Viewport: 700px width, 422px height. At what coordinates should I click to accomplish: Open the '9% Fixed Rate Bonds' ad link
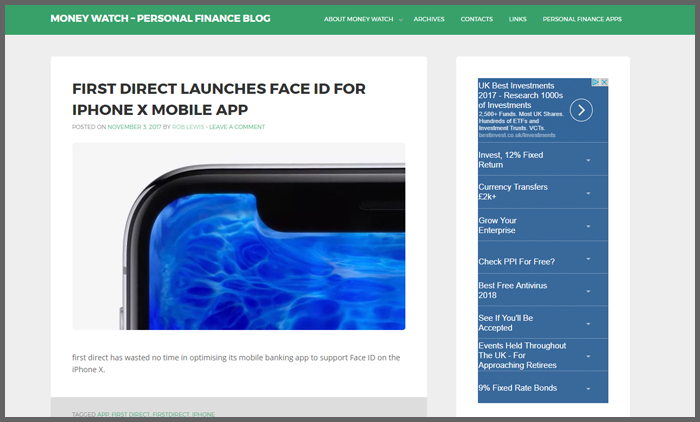click(517, 388)
